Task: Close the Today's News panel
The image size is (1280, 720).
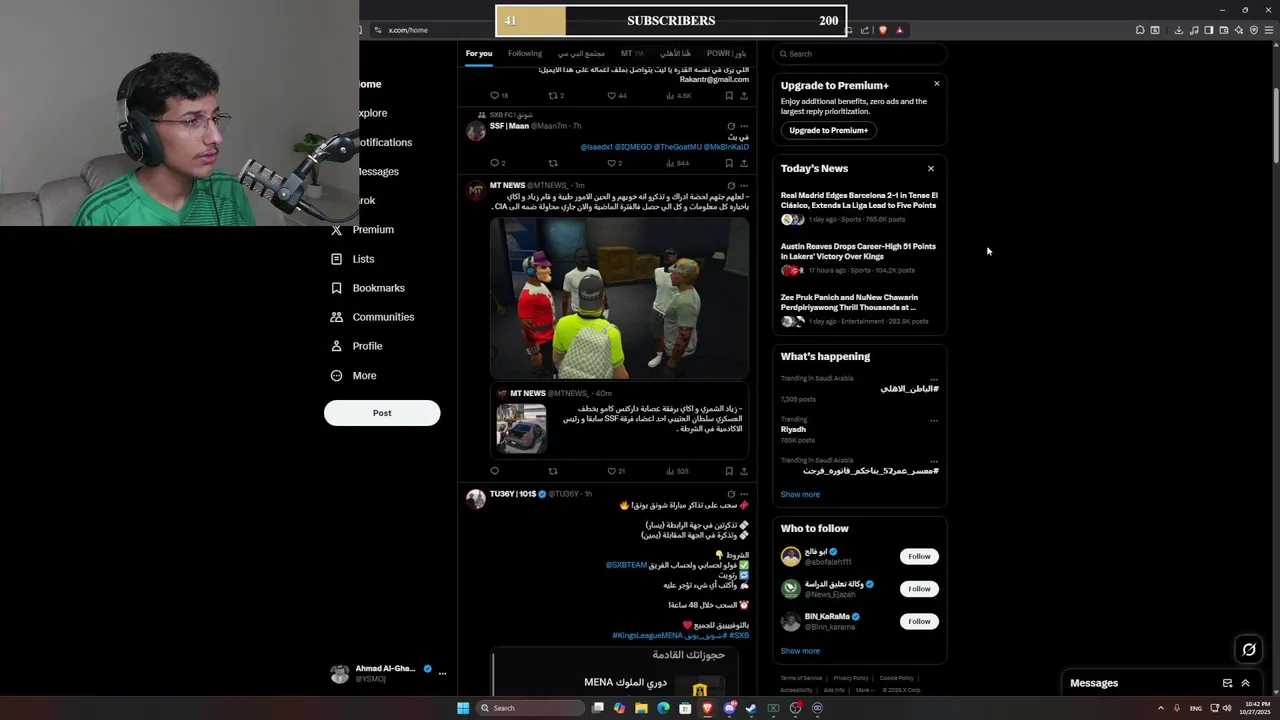Action: click(x=931, y=169)
